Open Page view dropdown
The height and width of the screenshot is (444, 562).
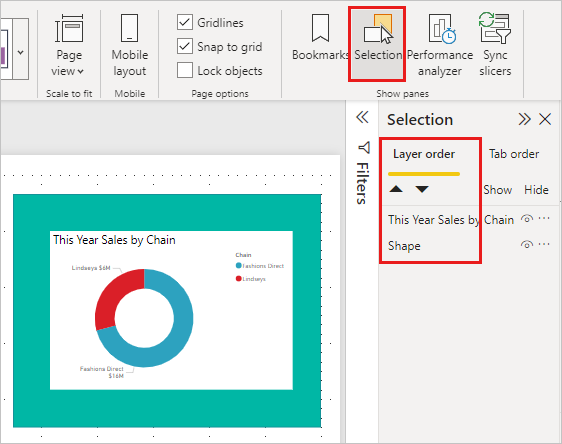point(69,46)
